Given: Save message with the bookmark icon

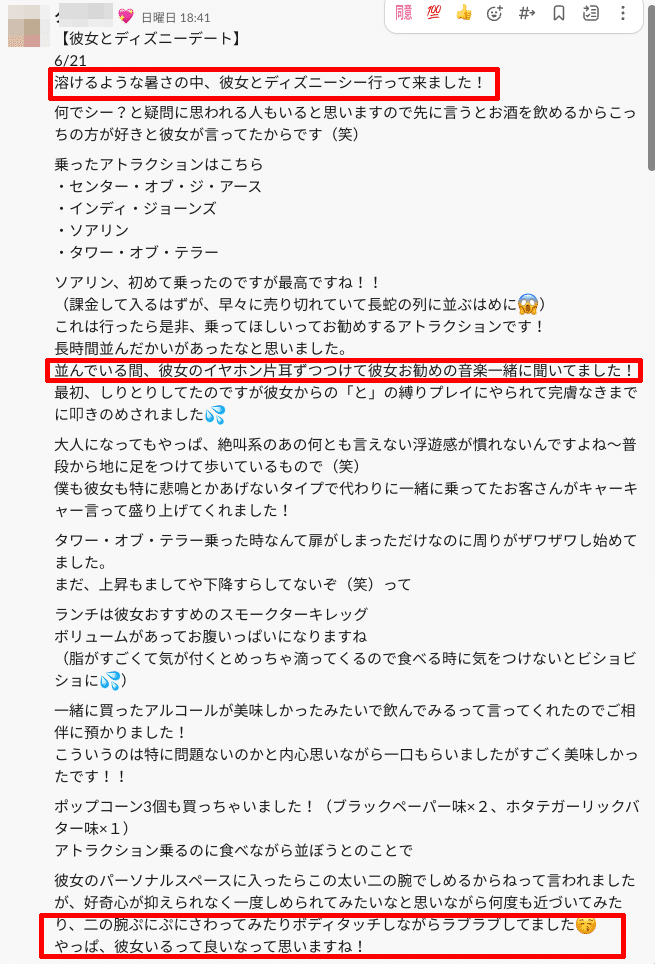Looking at the screenshot, I should pos(558,13).
